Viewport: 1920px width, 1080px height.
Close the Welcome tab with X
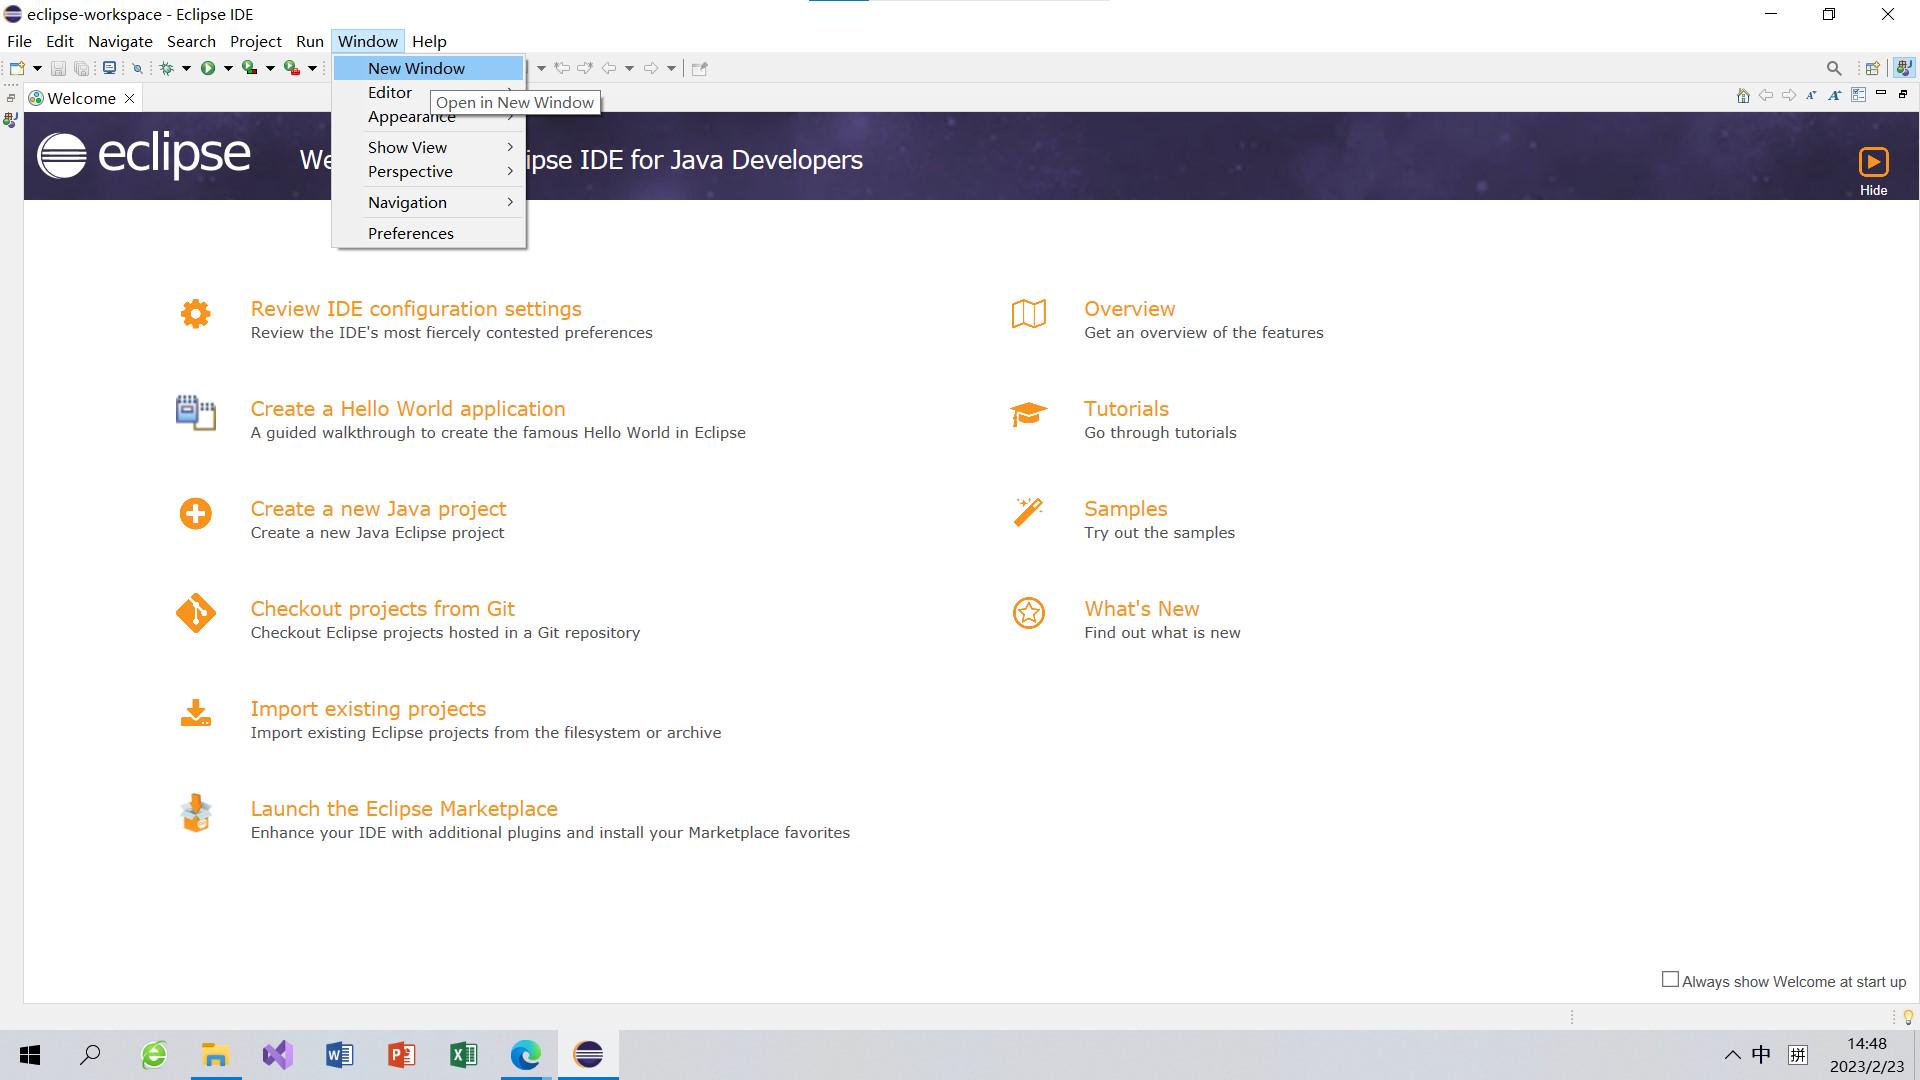129,98
